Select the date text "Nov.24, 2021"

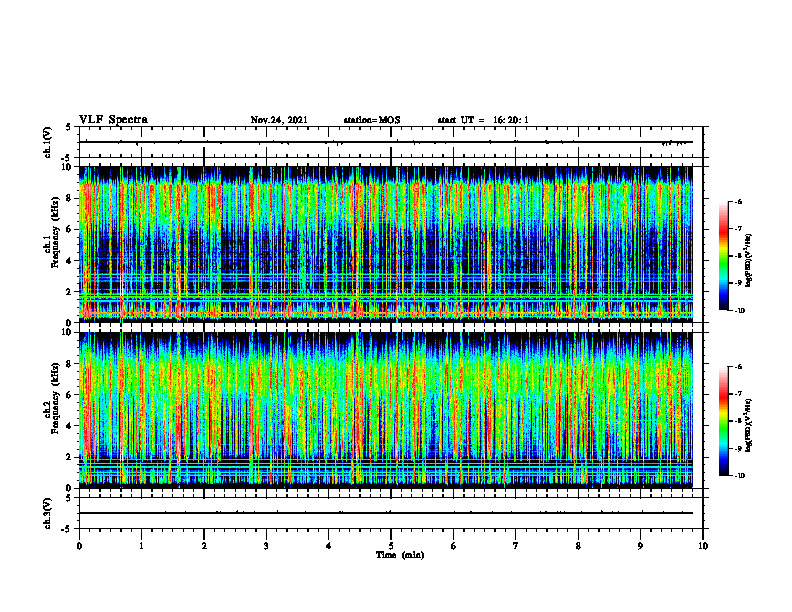(x=279, y=120)
